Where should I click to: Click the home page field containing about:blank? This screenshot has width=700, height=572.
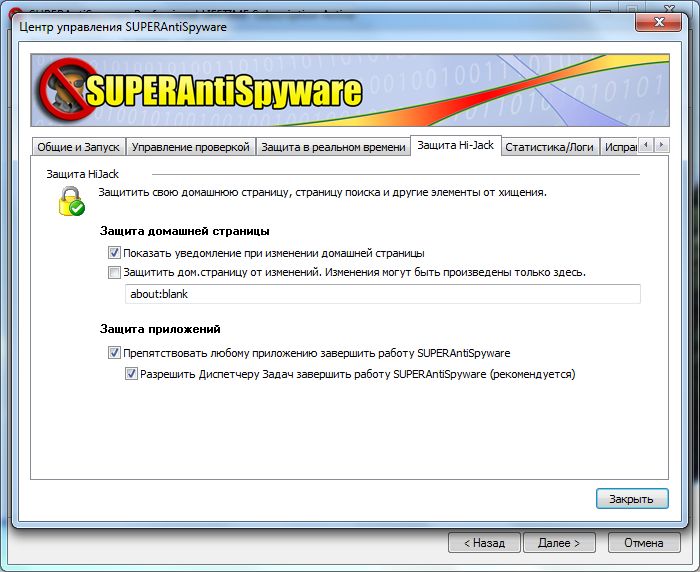pyautogui.click(x=380, y=294)
